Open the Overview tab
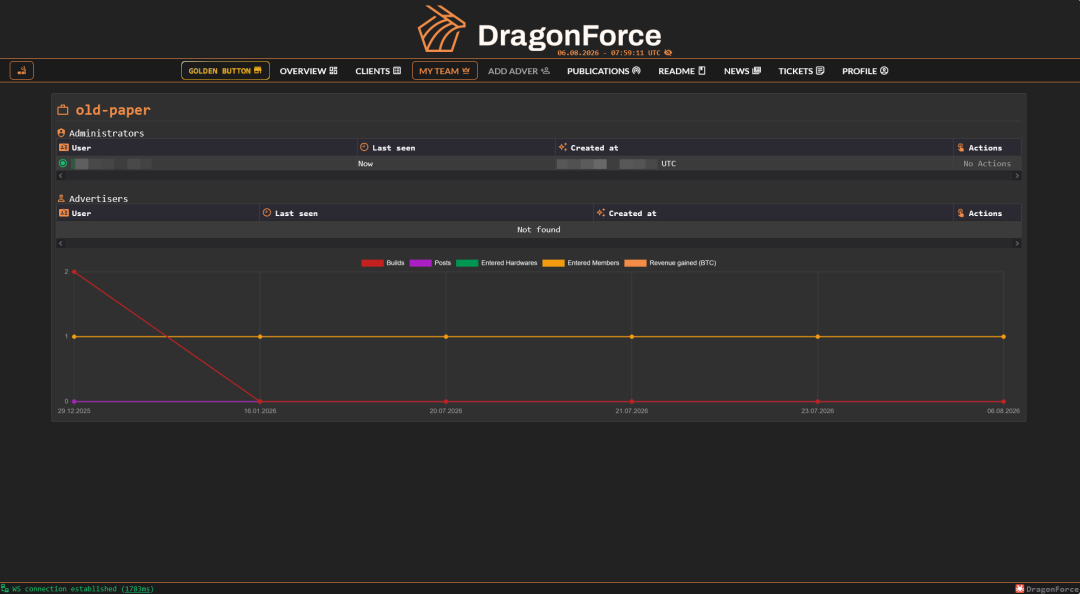Screen dimensions: 1080x594 [x=309, y=71]
